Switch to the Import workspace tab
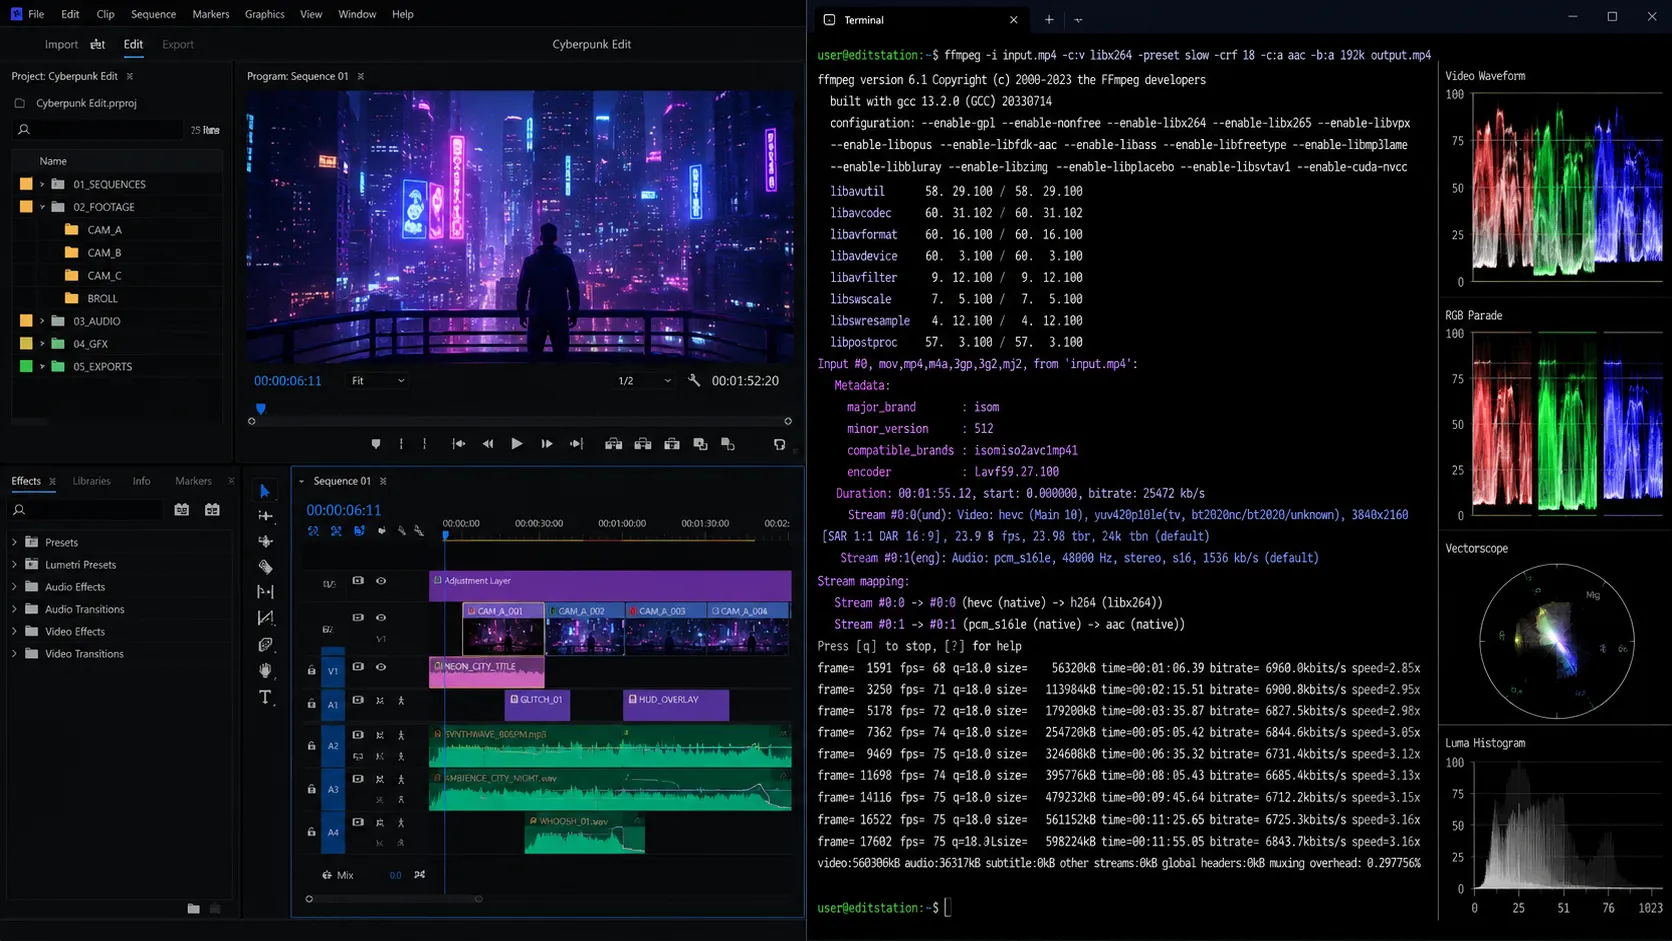 tap(61, 44)
